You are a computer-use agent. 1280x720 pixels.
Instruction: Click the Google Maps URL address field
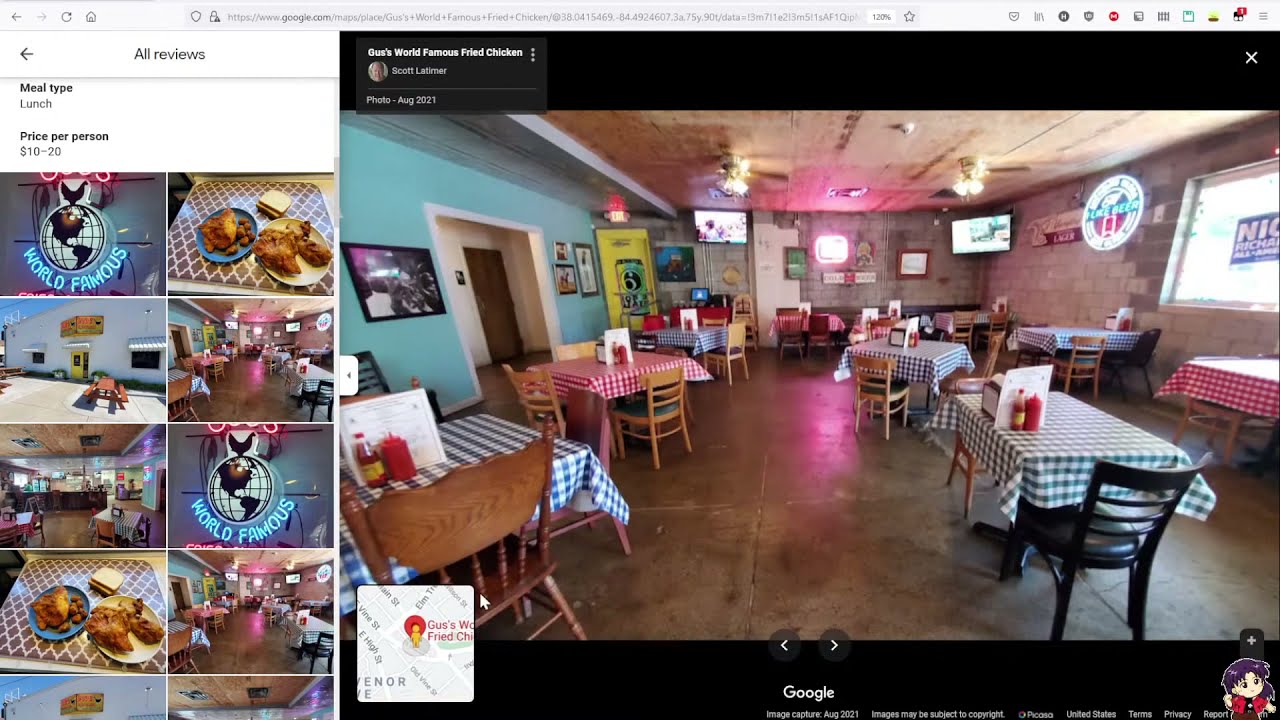pos(542,17)
